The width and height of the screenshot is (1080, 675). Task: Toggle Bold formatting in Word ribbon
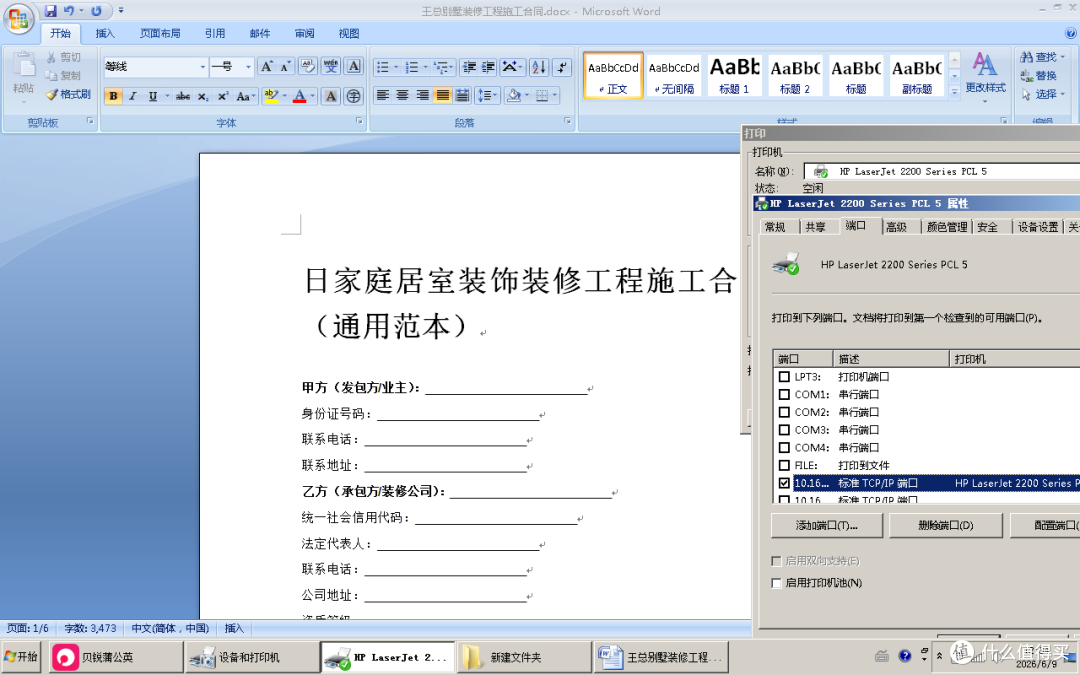[x=113, y=96]
